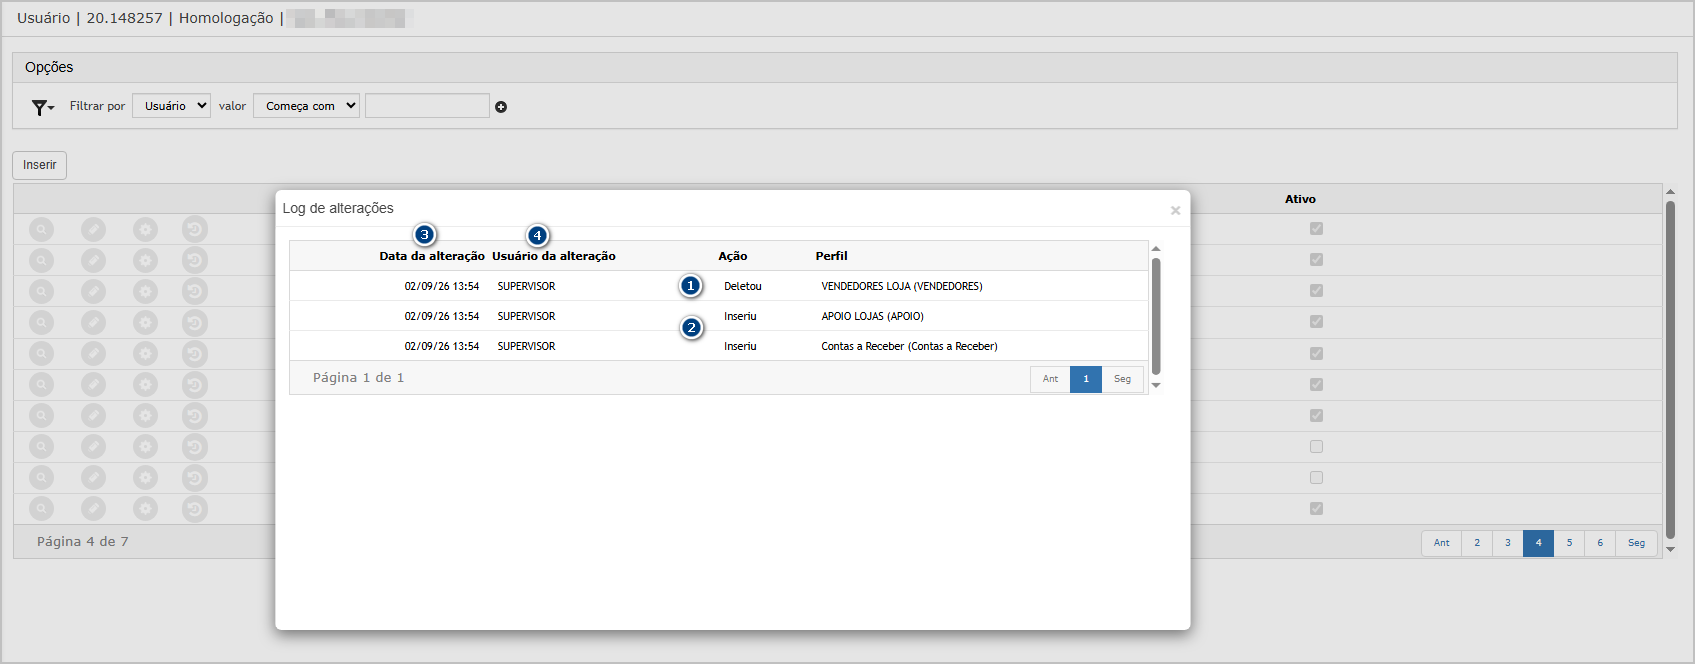
Task: Add filter with the plus icon
Action: 501,107
